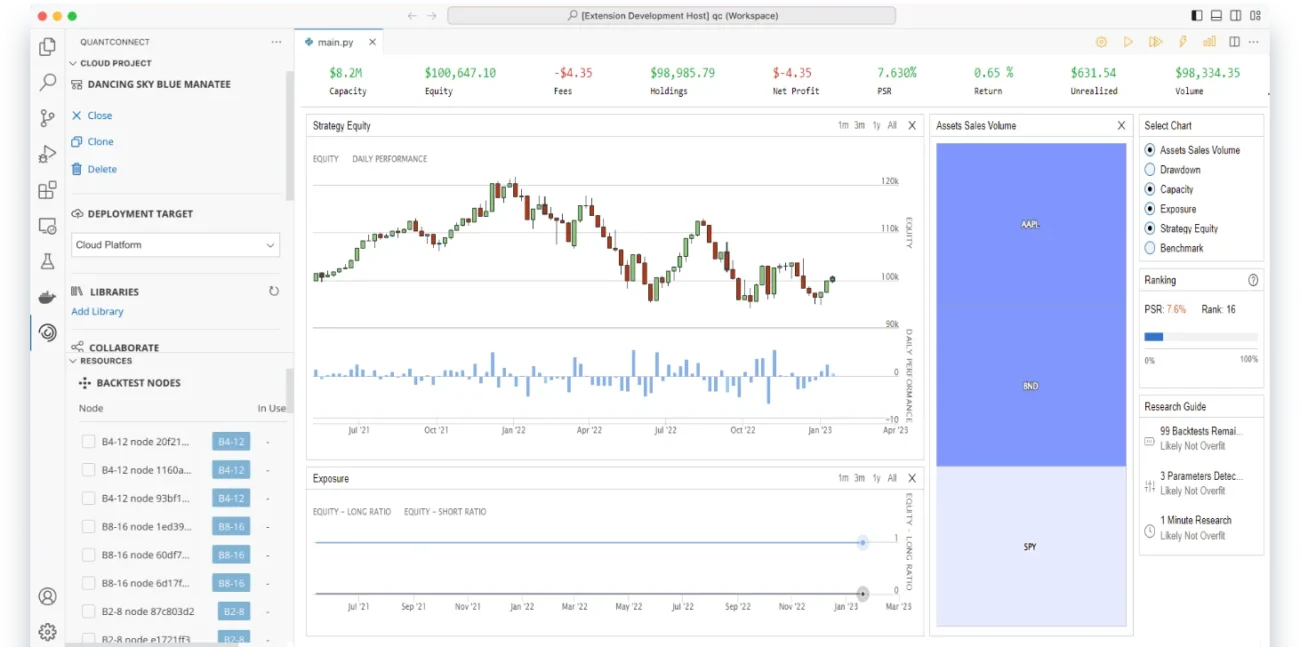Open the Docker whale icon in the sidebar
The height and width of the screenshot is (647, 1300).
point(47,297)
